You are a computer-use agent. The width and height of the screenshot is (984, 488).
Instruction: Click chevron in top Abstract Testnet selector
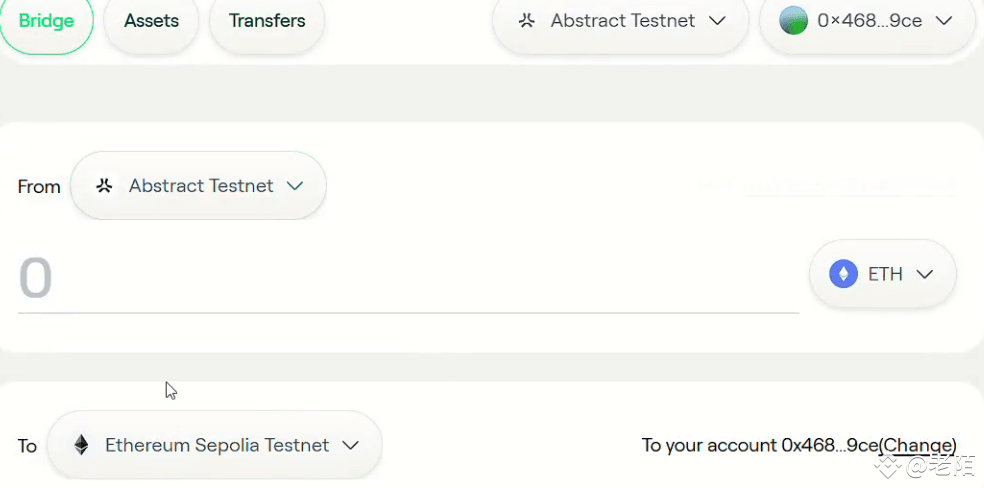717,21
